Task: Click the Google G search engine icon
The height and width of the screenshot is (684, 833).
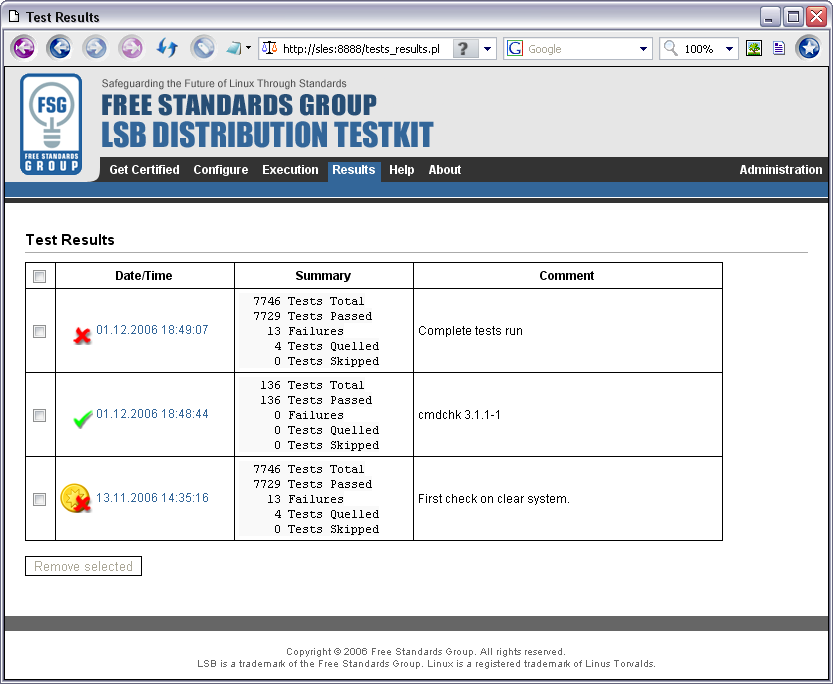Action: (x=515, y=49)
